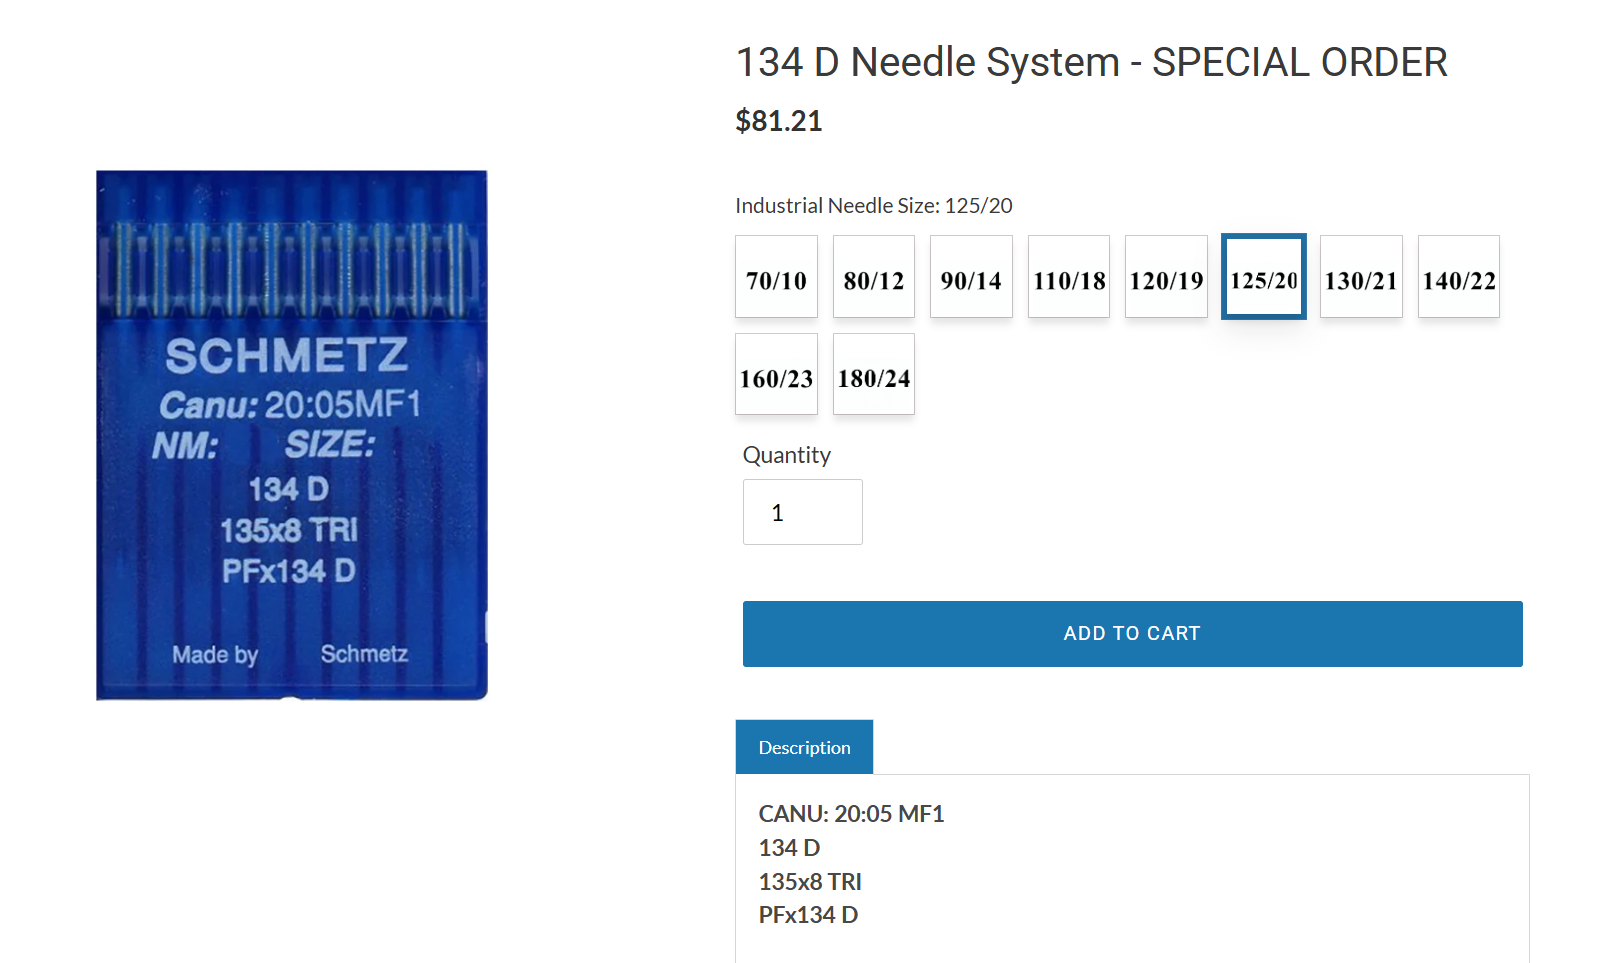
Task: Click the Schmetz needle pack product image
Action: (291, 435)
